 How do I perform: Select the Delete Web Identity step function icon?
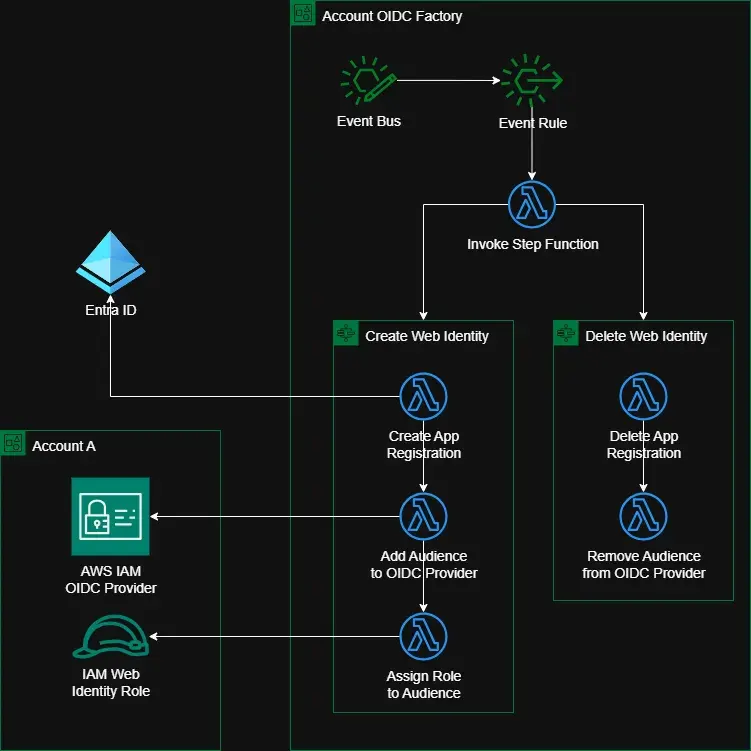(566, 333)
